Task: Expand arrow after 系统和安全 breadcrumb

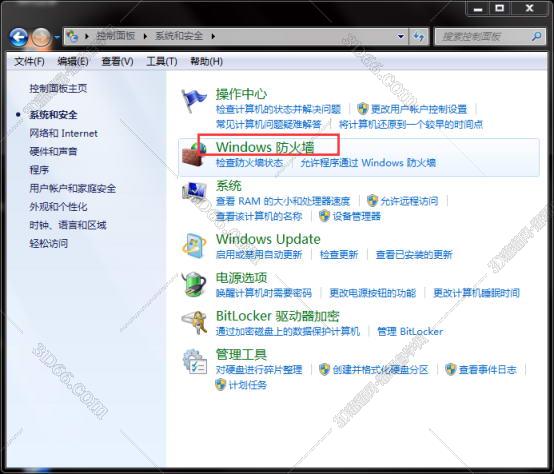Action: click(213, 36)
